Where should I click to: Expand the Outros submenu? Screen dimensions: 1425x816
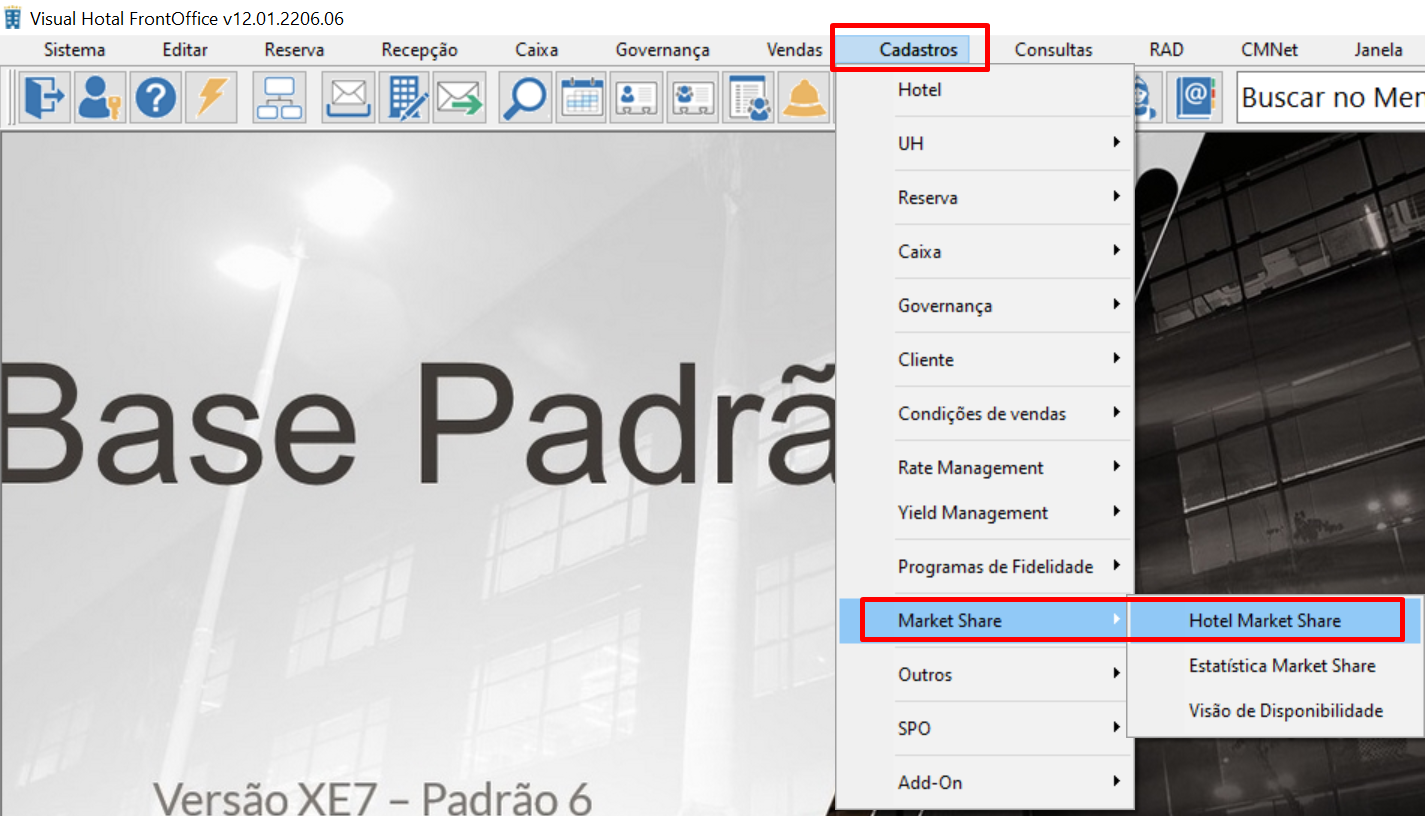click(985, 675)
